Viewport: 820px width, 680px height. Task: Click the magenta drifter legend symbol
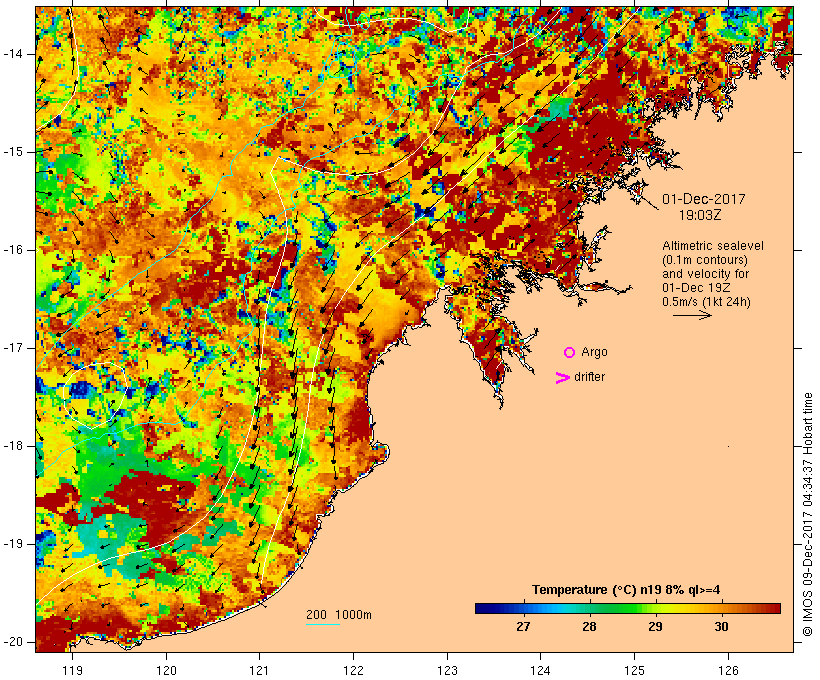[x=562, y=378]
